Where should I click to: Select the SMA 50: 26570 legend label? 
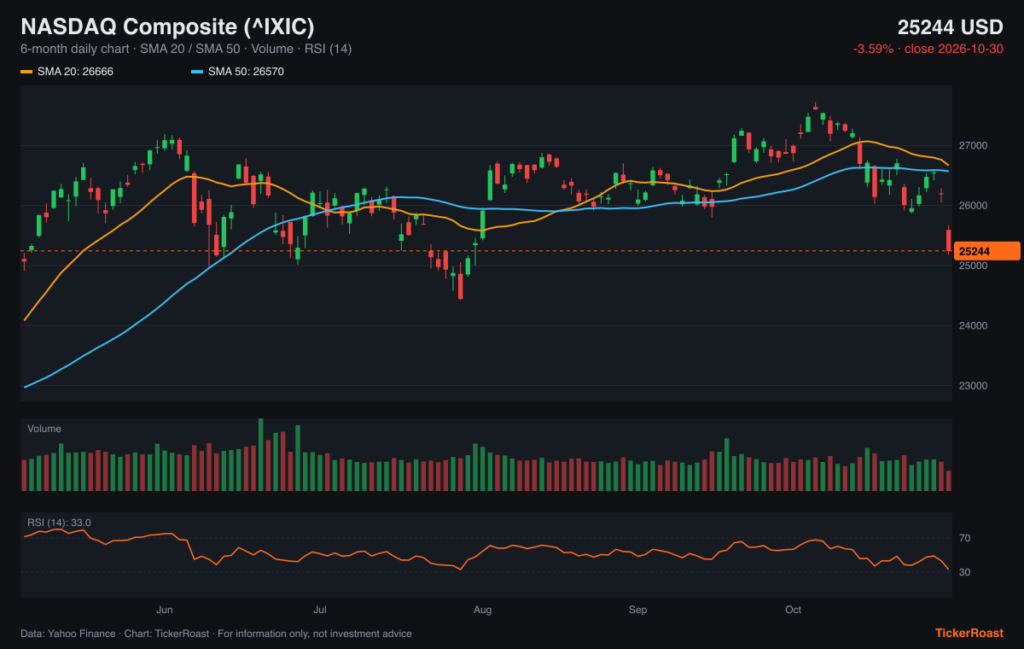click(246, 72)
